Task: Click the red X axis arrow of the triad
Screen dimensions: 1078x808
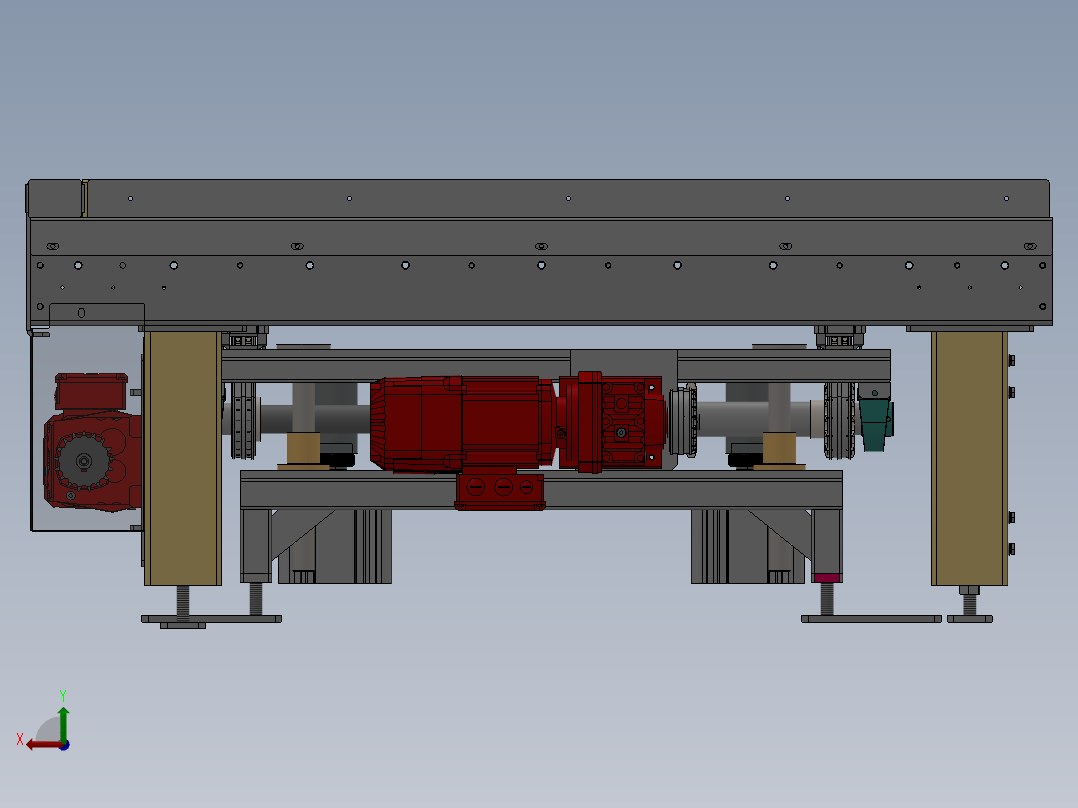Action: 43,745
